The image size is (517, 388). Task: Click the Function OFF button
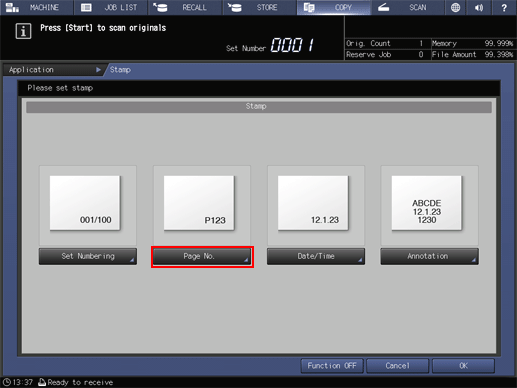(332, 366)
